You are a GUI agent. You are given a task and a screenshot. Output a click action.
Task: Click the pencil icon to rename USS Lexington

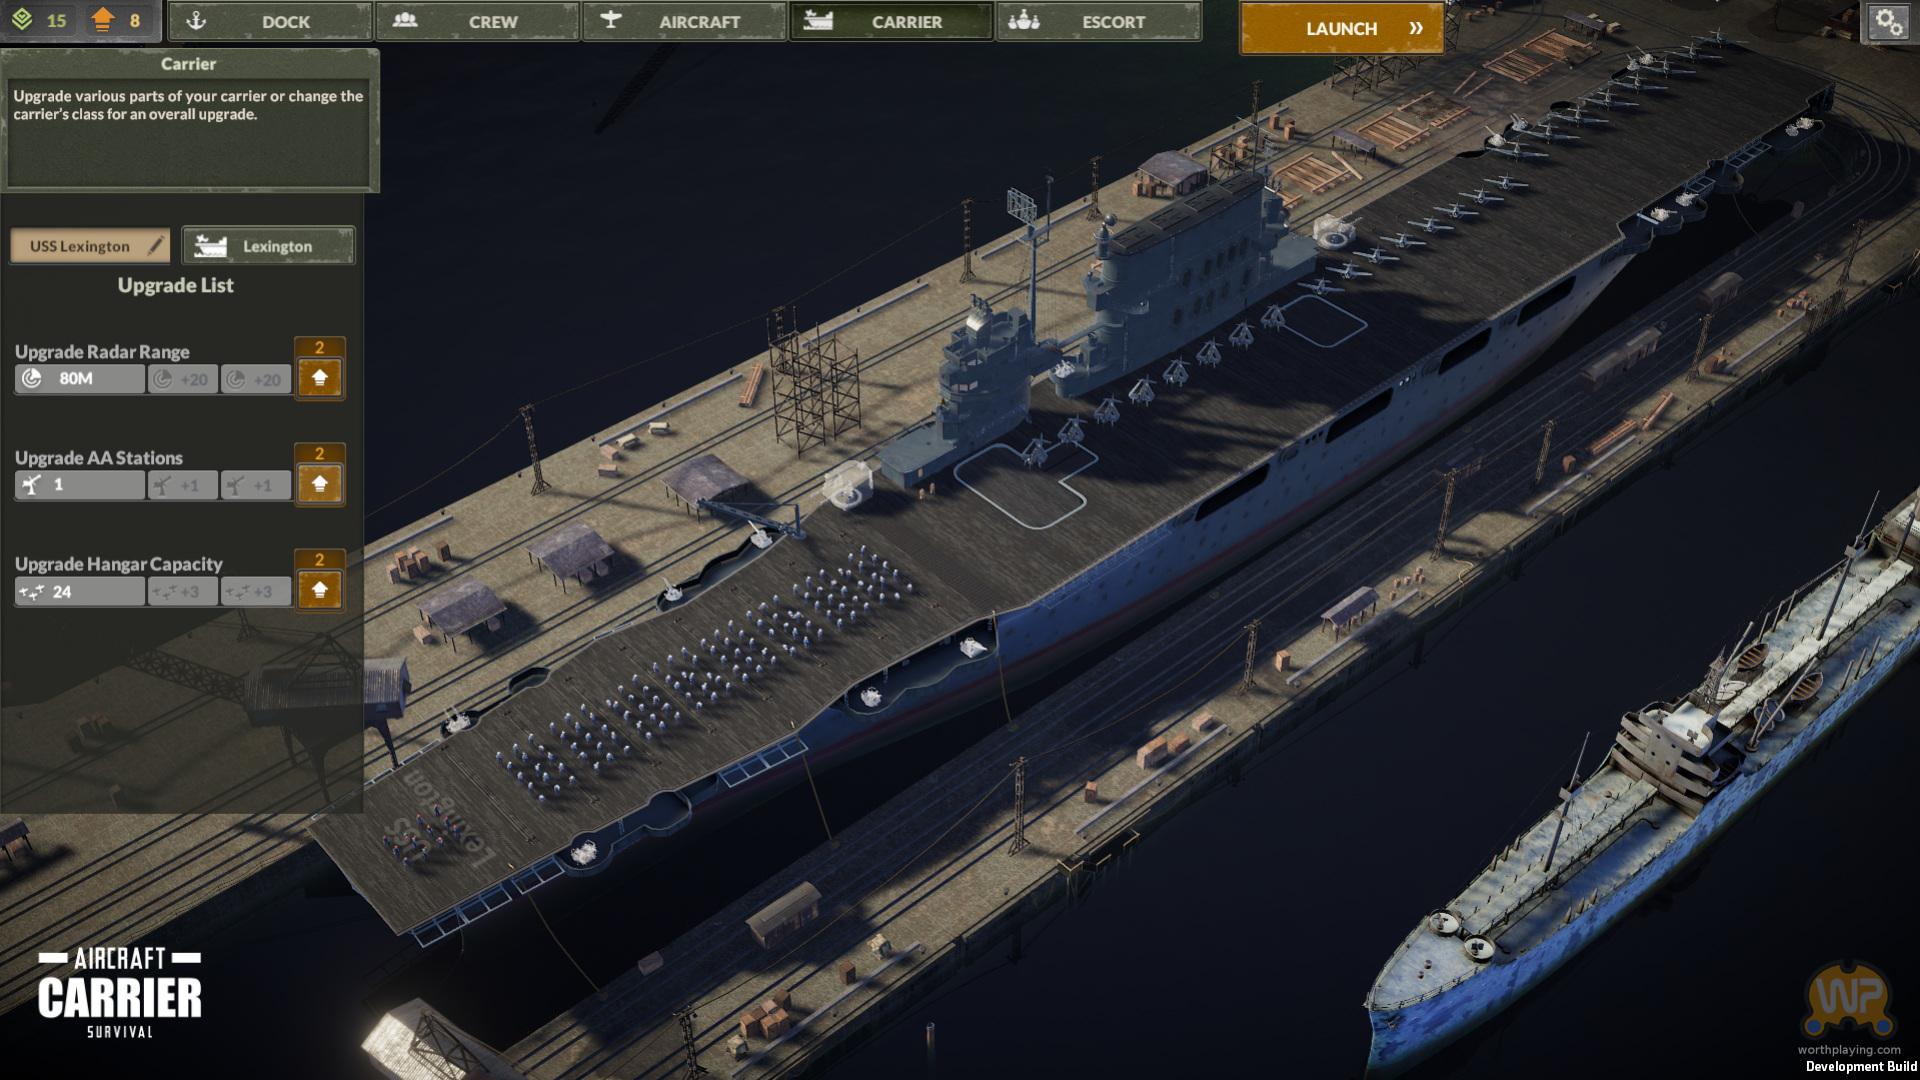click(156, 246)
